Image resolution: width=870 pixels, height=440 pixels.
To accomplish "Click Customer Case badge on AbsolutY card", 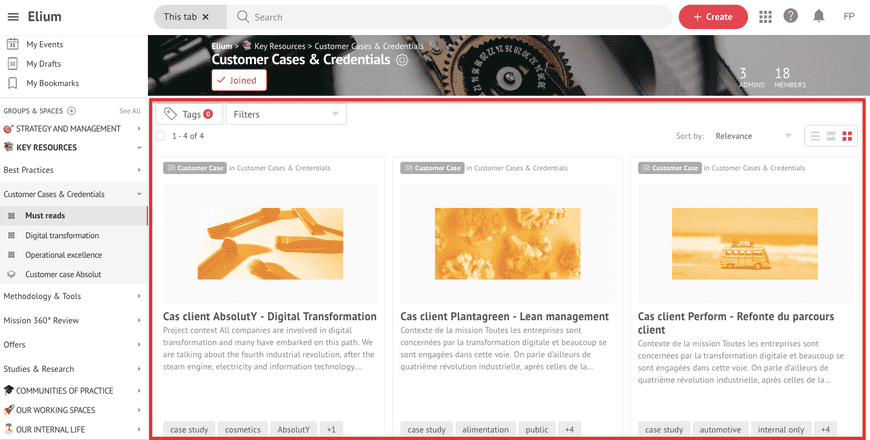I will [x=195, y=168].
